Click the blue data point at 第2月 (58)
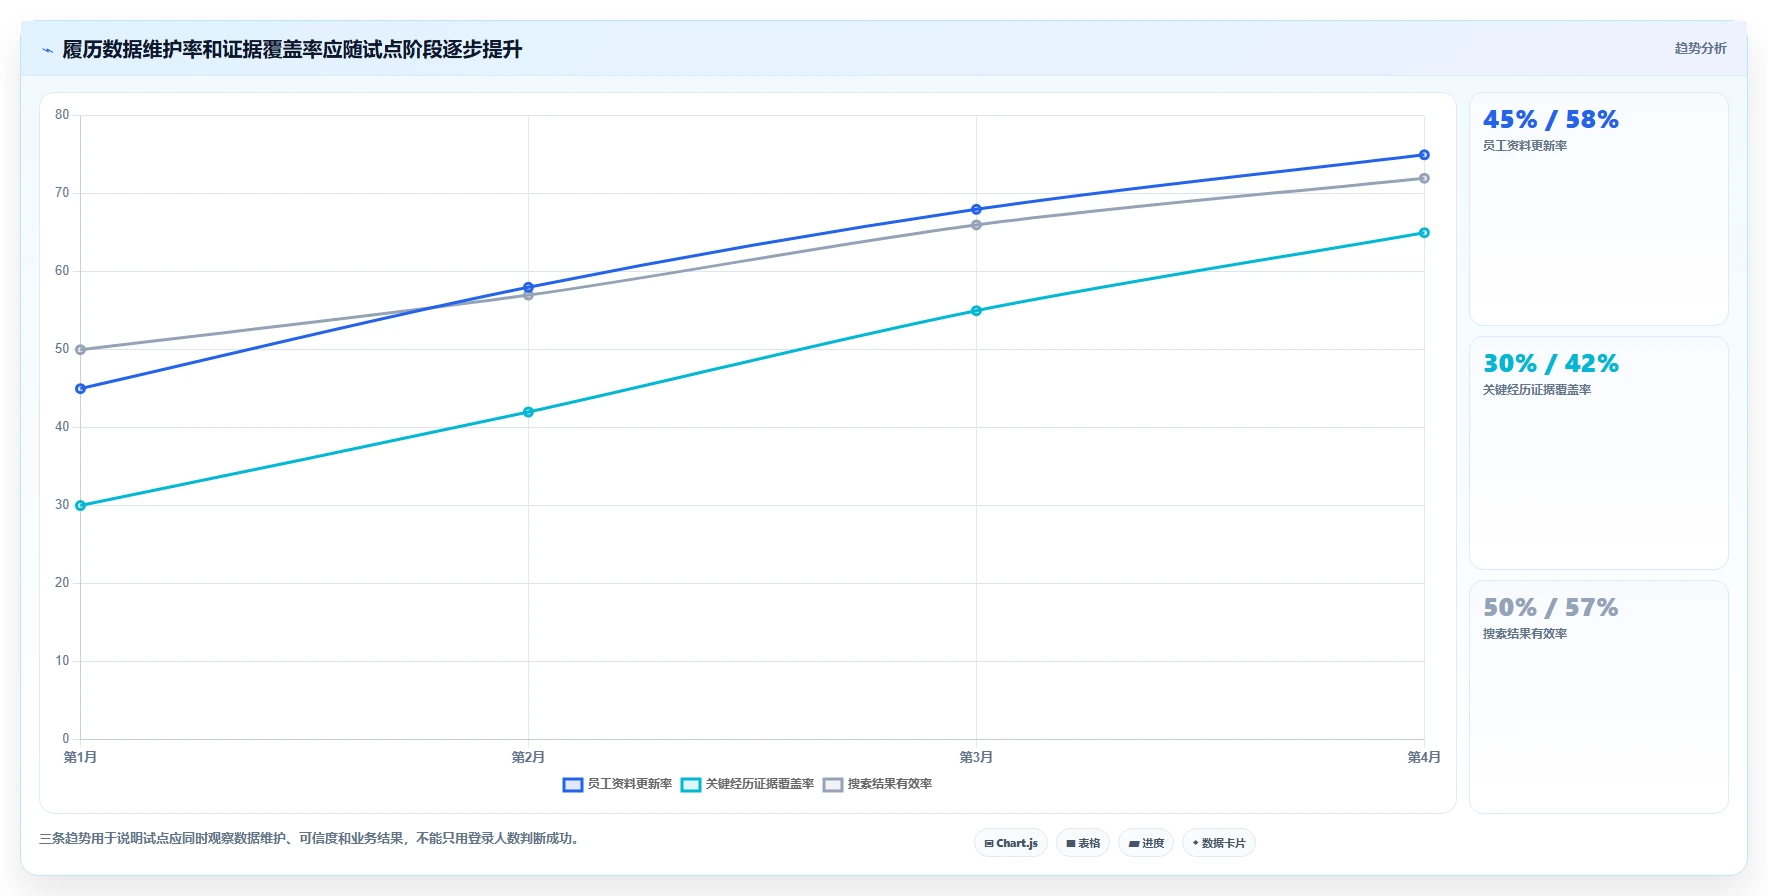 [x=528, y=287]
